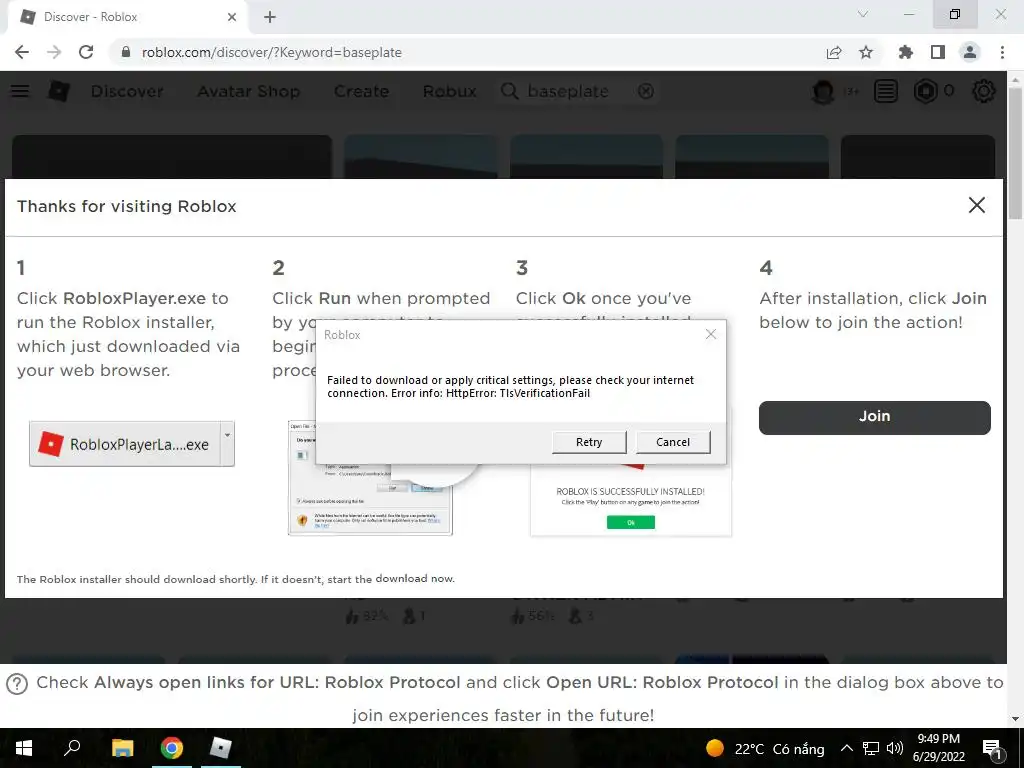The image size is (1024, 768).
Task: Open Chrome profile avatar
Action: [x=970, y=52]
